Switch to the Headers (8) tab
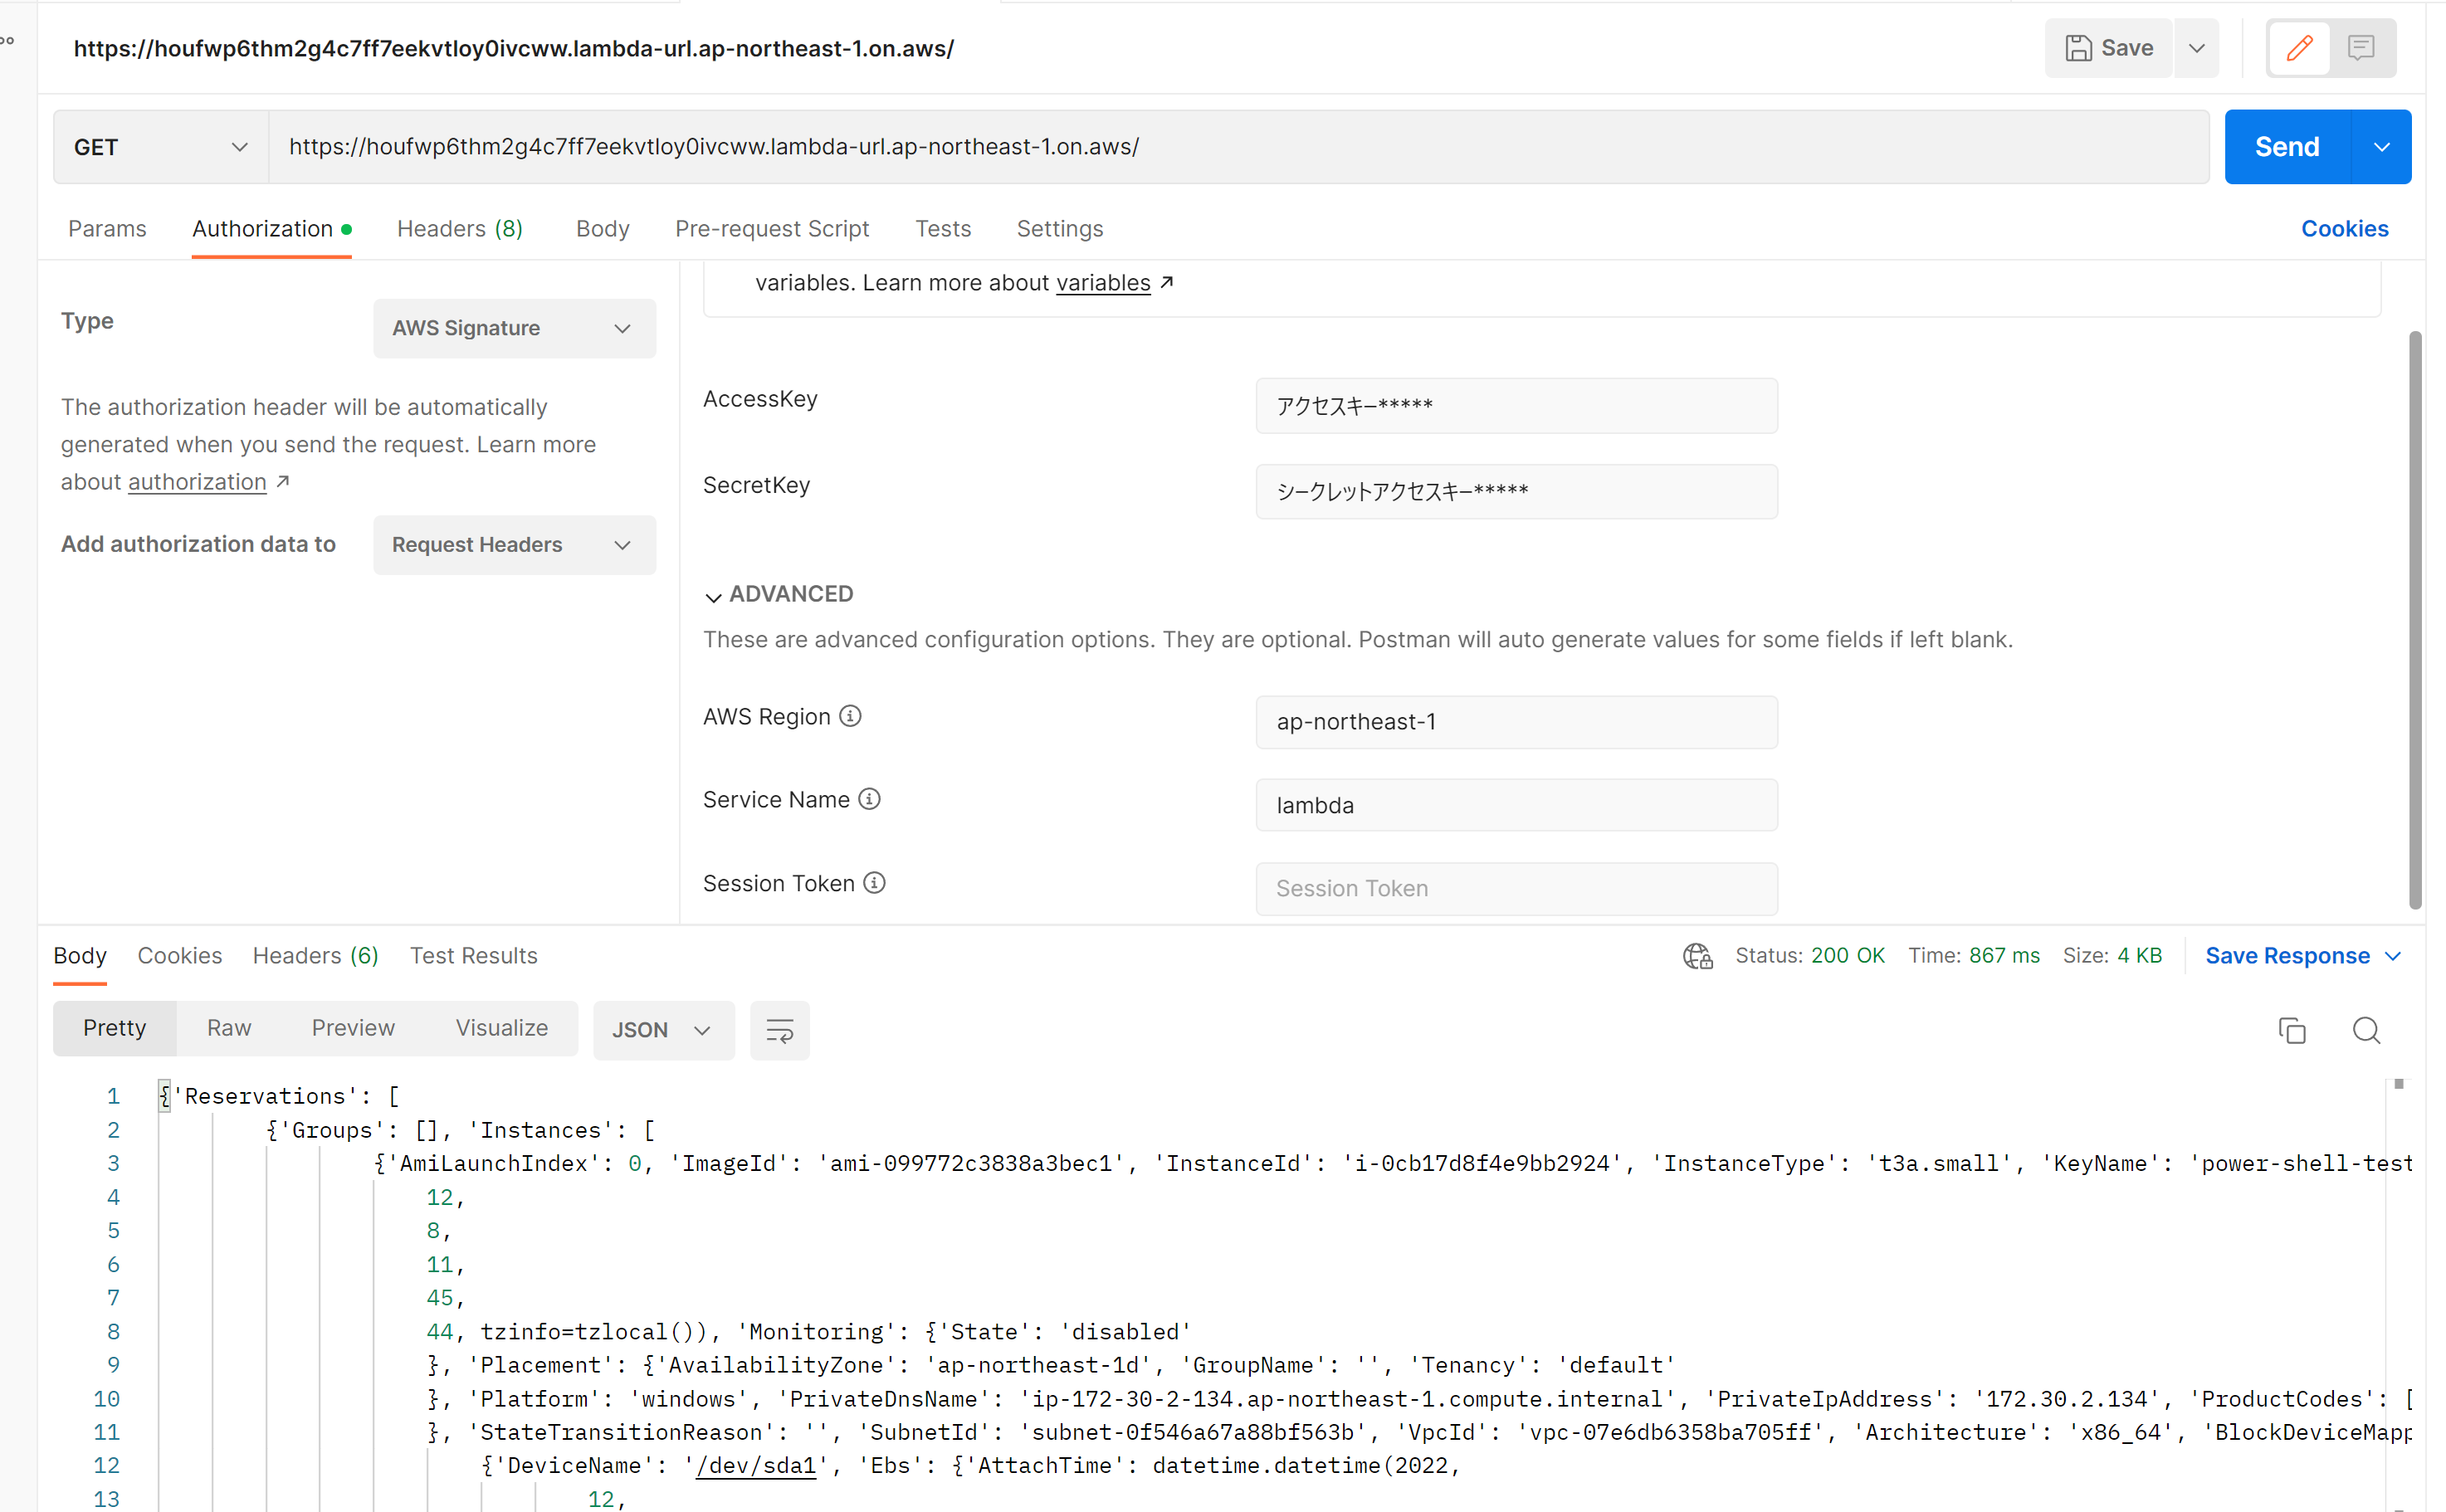Viewport: 2446px width, 1512px height. [x=459, y=229]
